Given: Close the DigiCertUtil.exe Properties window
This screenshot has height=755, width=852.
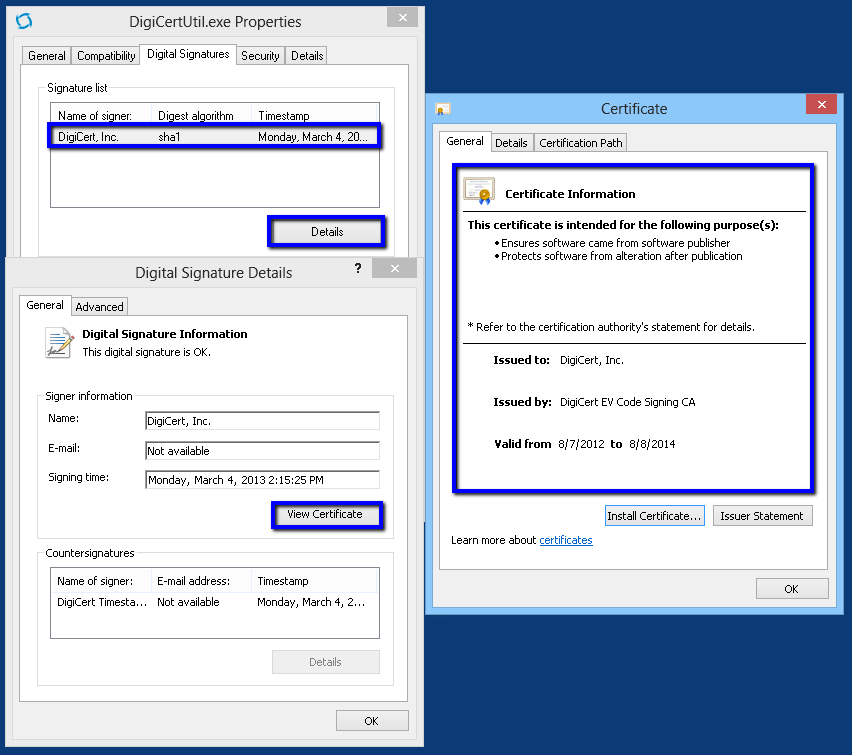Looking at the screenshot, I should point(403,17).
